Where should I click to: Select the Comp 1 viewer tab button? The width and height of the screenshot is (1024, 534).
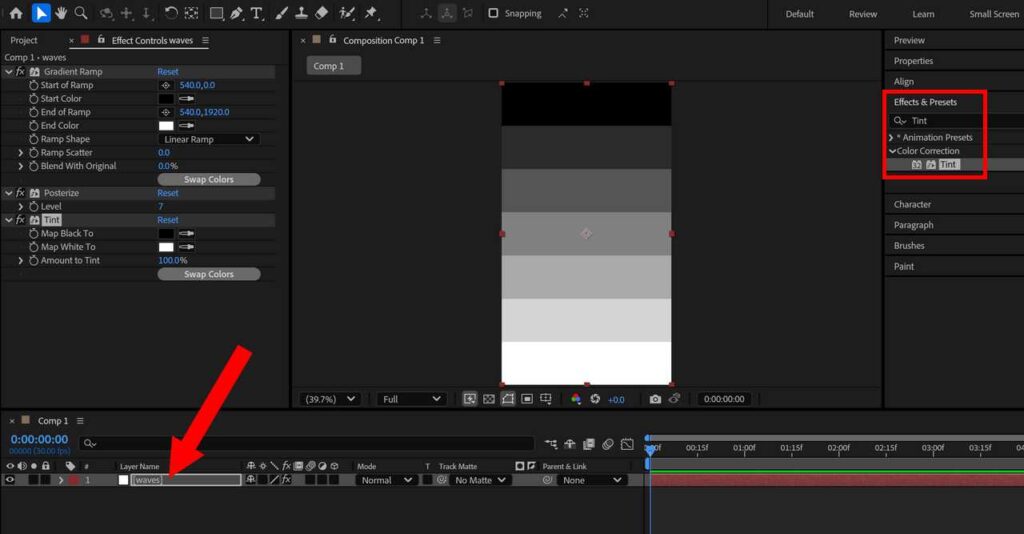click(x=334, y=66)
